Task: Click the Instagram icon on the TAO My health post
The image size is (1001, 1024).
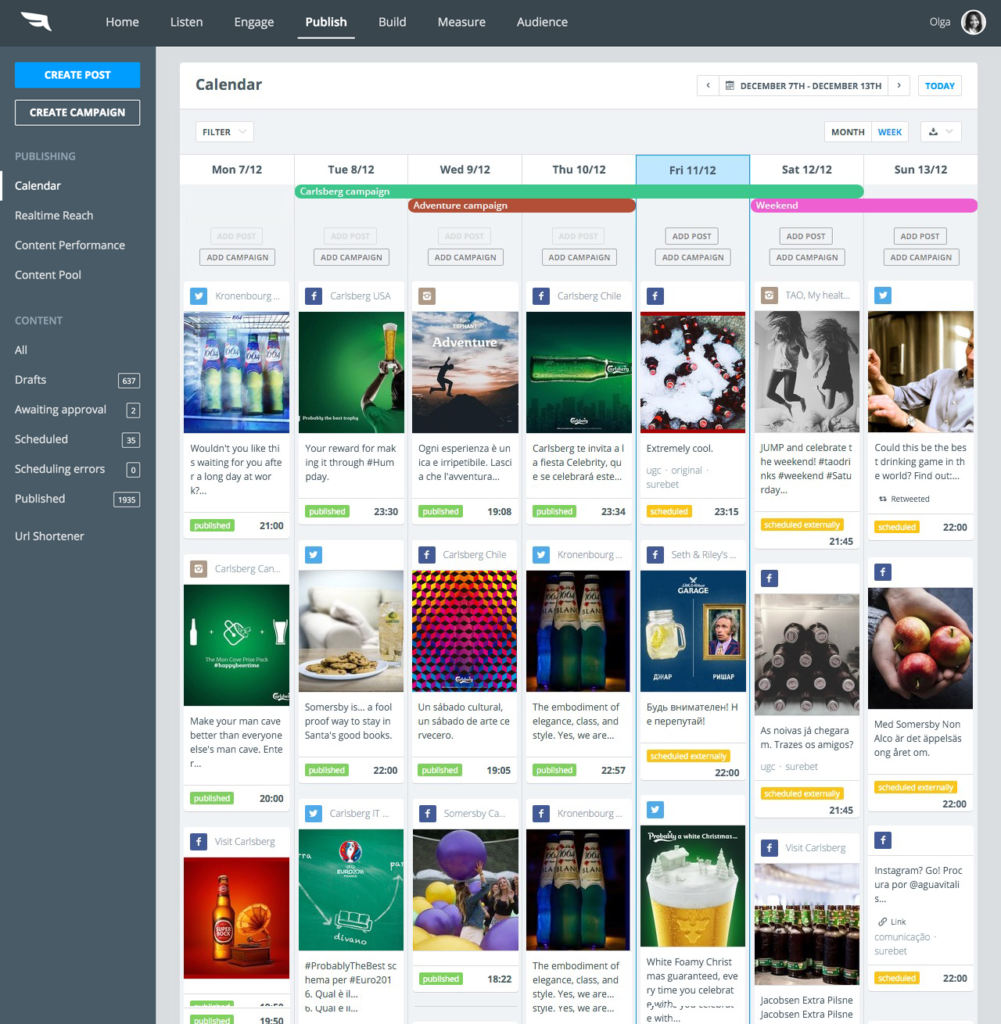Action: [x=769, y=295]
